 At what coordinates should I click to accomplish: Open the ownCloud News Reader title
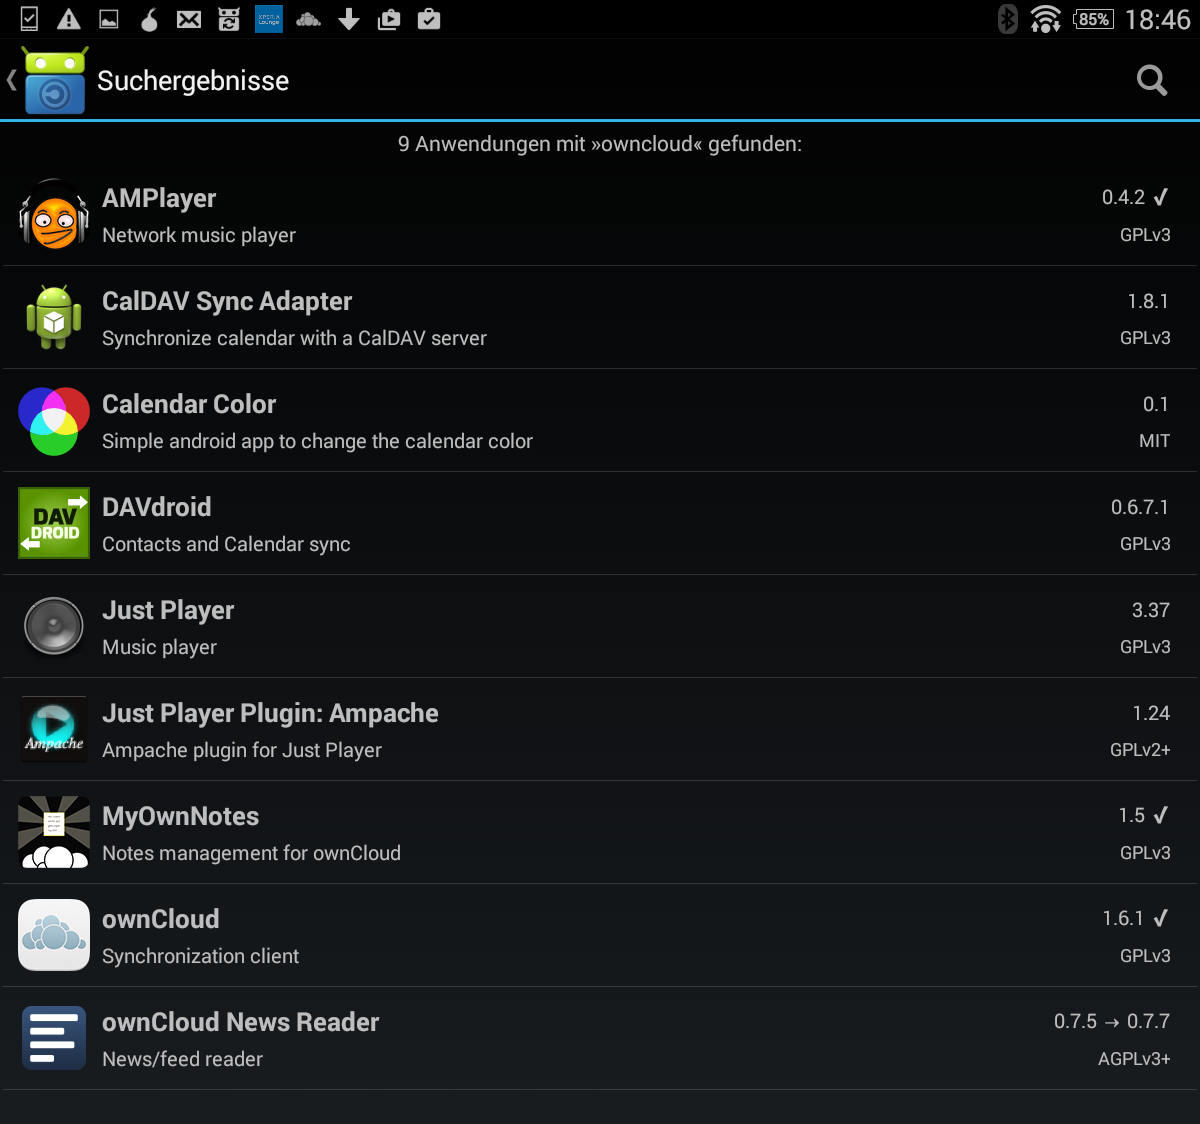(x=241, y=1022)
